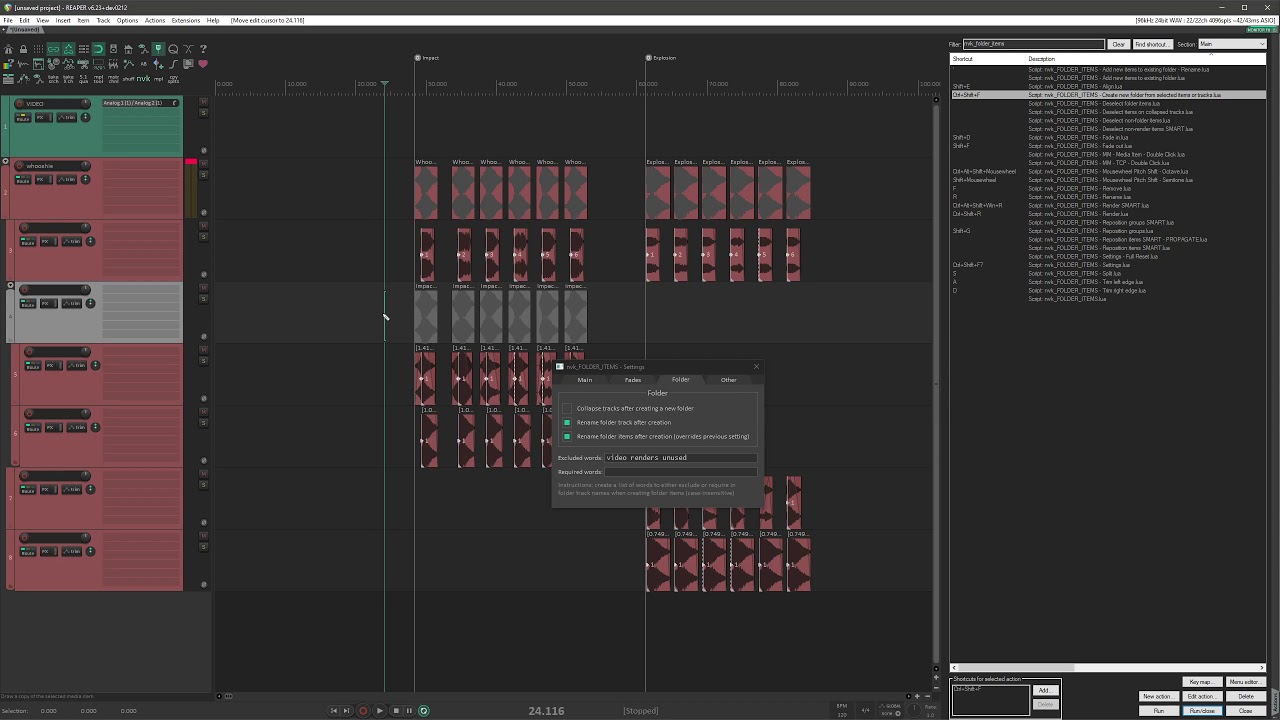Viewport: 1280px width, 720px height.
Task: Click the crossfade X icon
Action: click(x=188, y=49)
